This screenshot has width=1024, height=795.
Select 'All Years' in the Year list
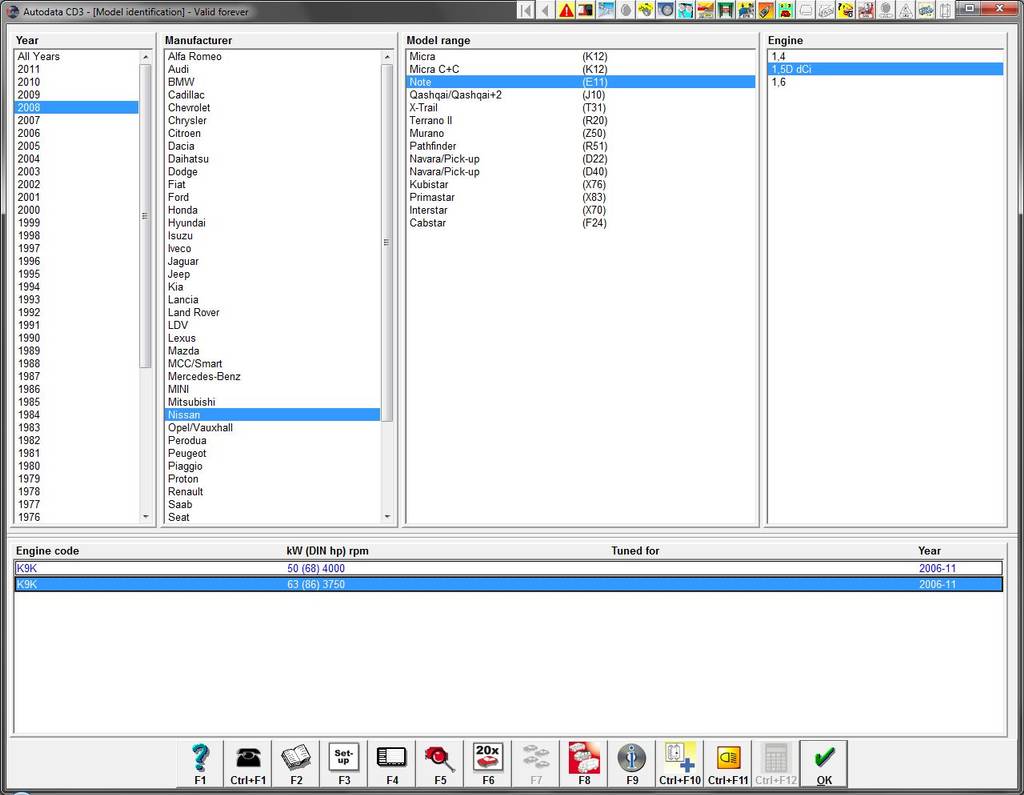[76, 56]
